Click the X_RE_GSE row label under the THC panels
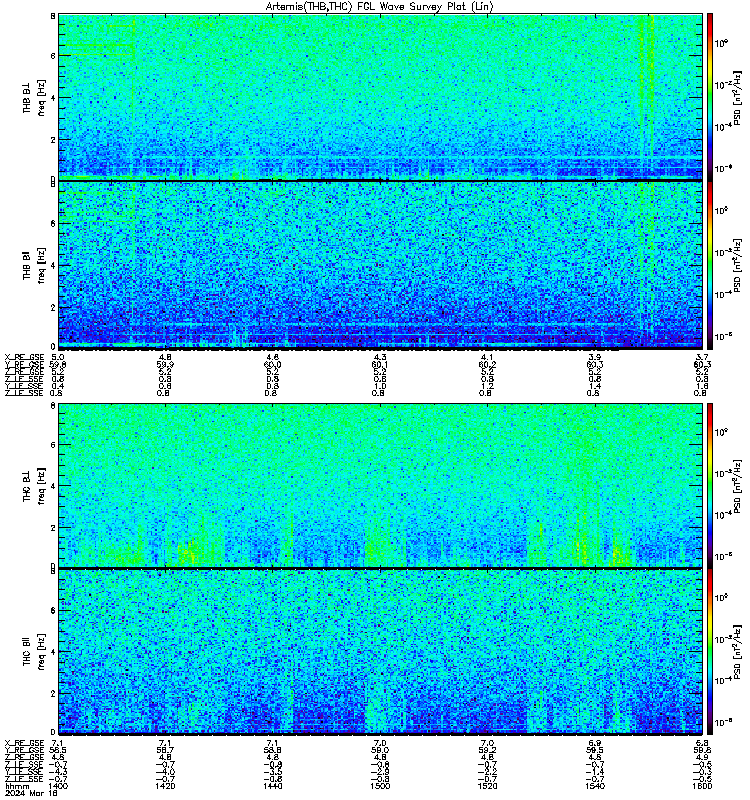 (24, 743)
